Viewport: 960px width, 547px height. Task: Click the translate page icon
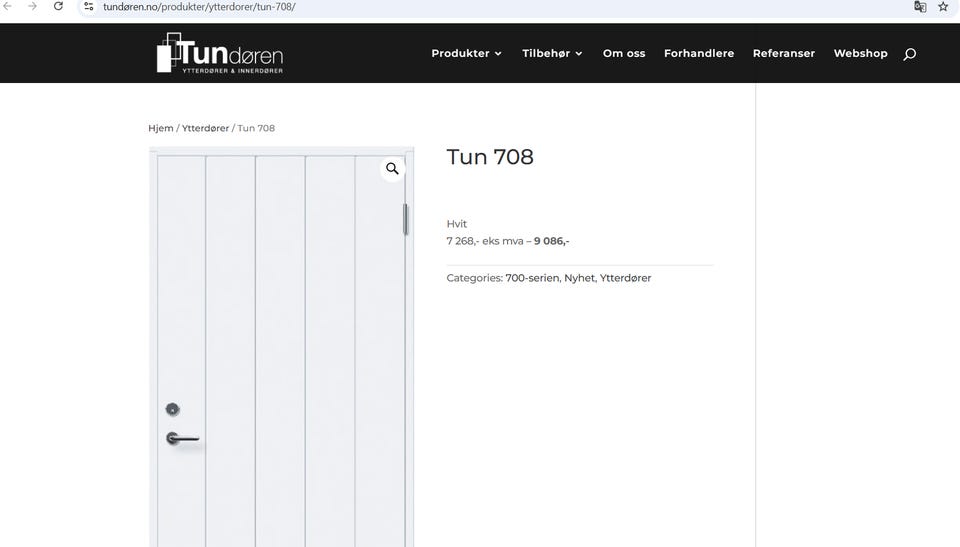920,7
